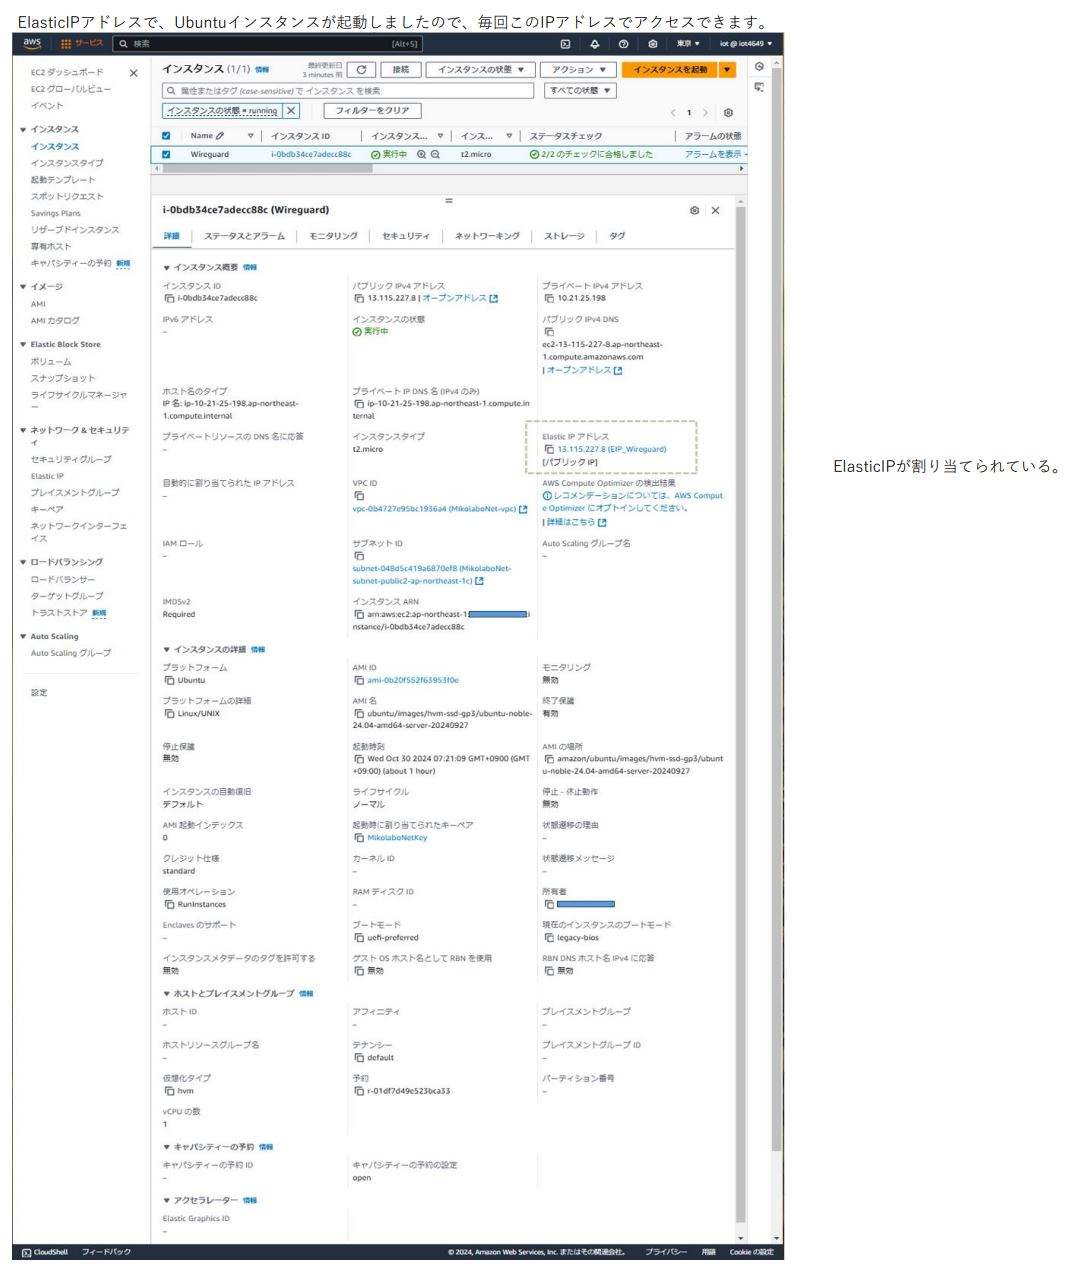Copy the AMI ID value

click(358, 681)
